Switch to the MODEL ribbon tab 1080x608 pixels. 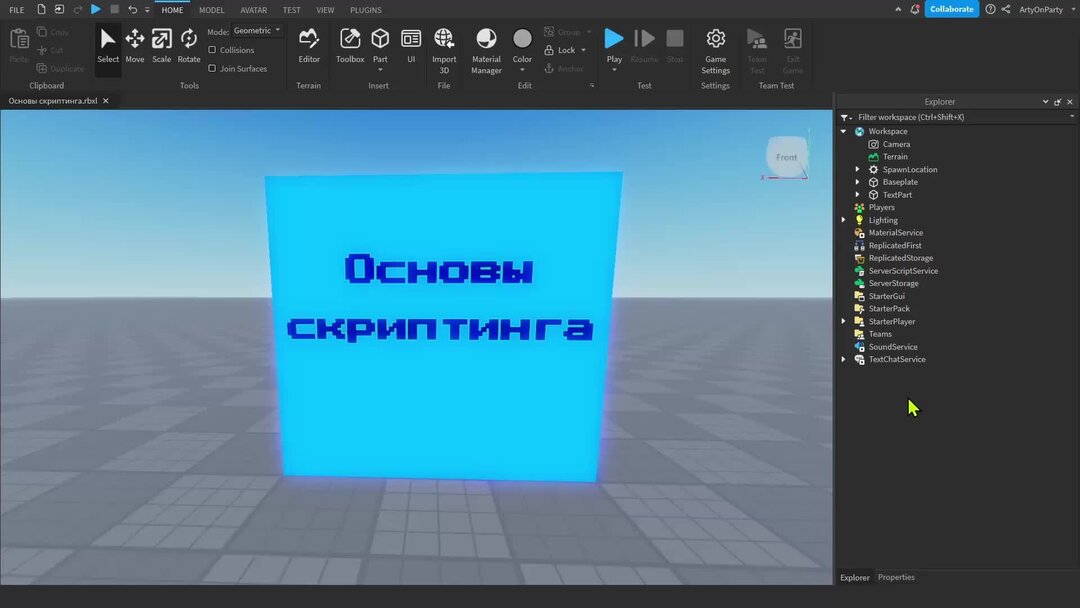[x=211, y=10]
